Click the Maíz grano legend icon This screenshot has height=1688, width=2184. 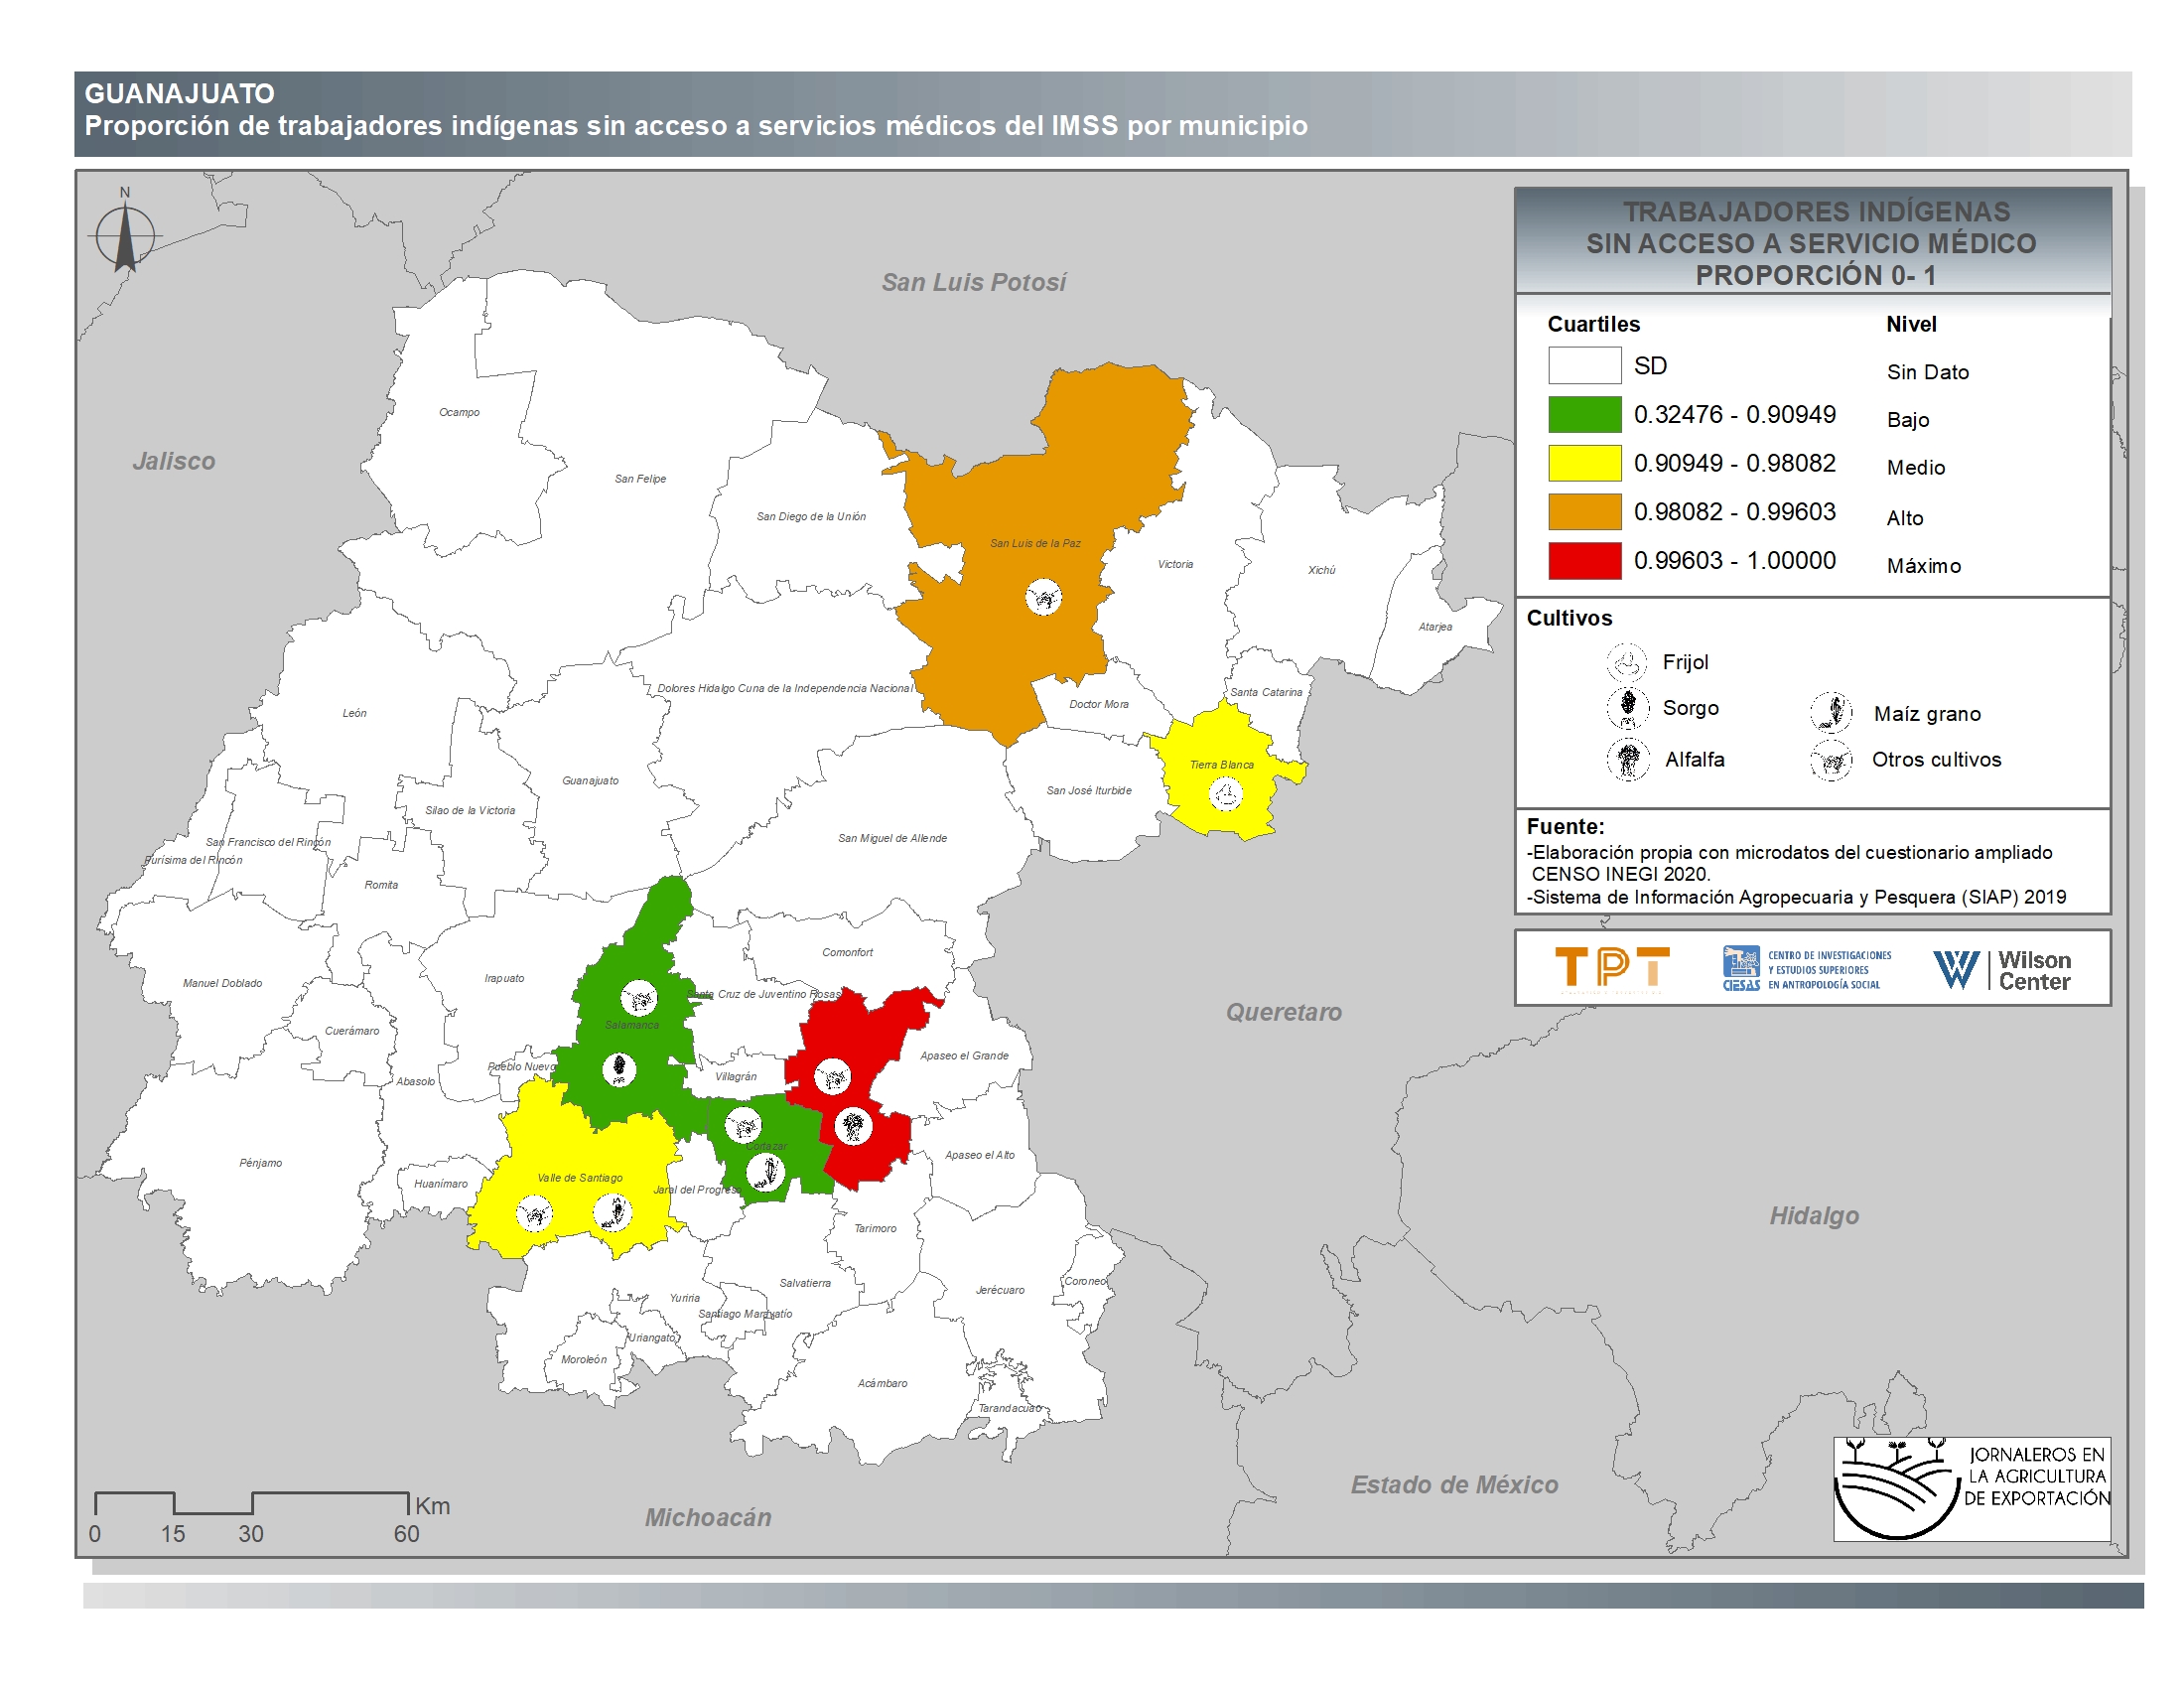tap(1831, 712)
